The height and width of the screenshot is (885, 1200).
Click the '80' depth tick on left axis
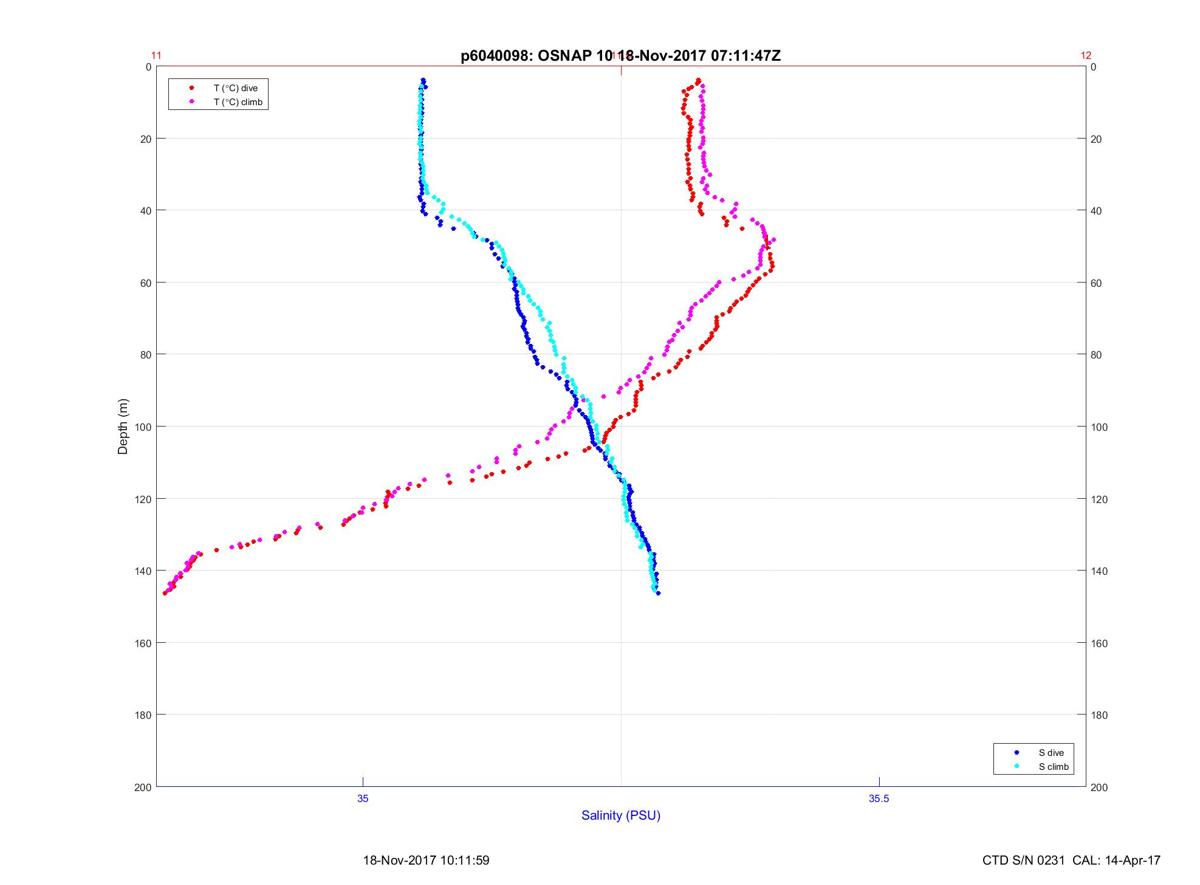tap(145, 355)
